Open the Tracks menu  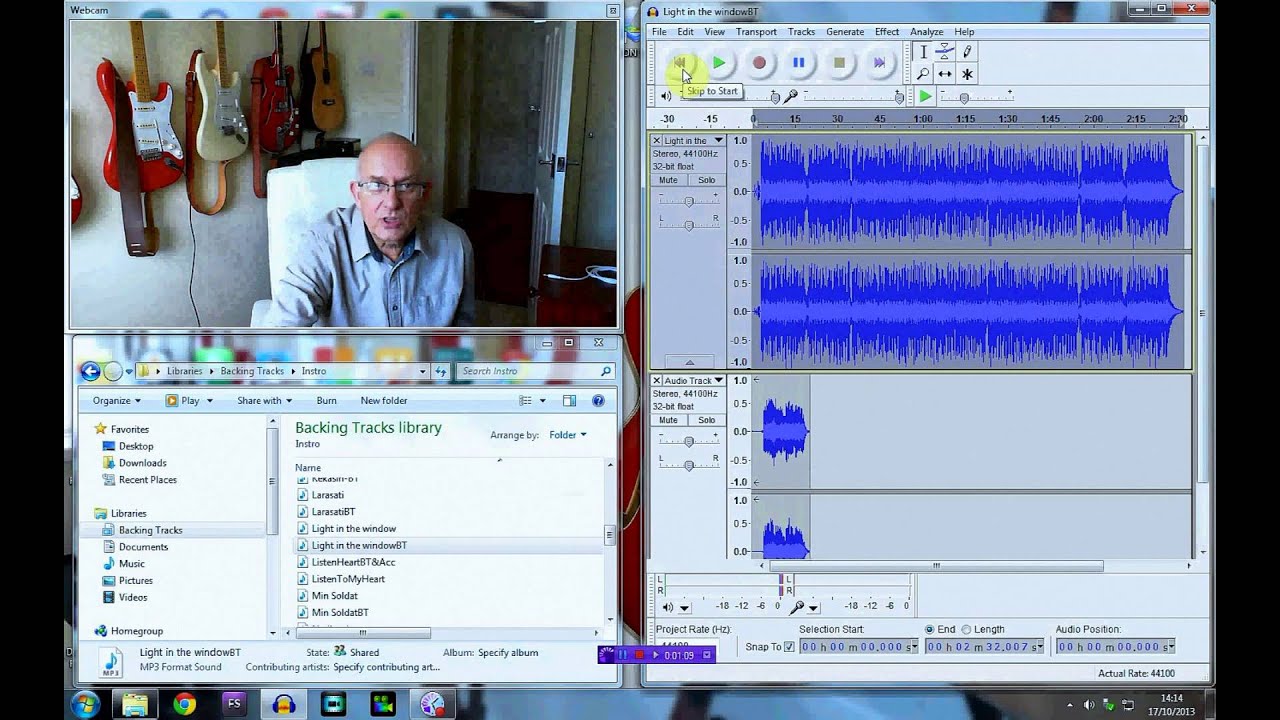click(x=801, y=32)
